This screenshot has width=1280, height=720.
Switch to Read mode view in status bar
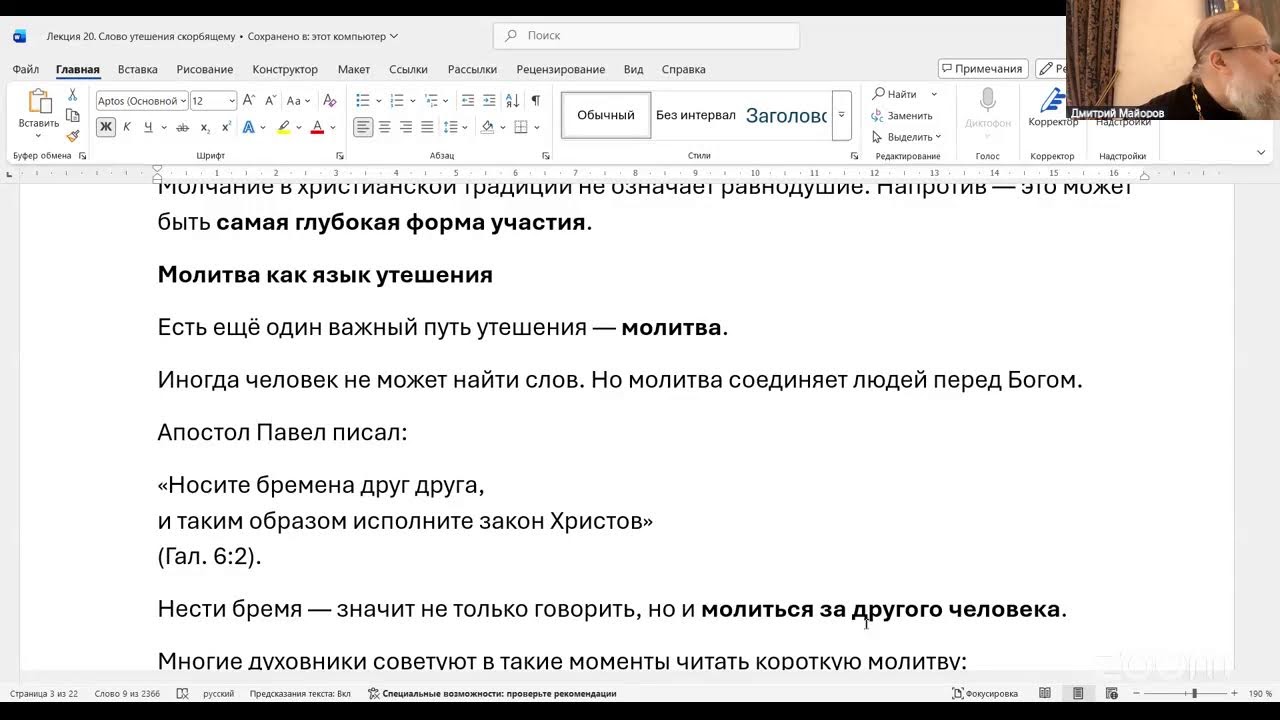(1045, 693)
